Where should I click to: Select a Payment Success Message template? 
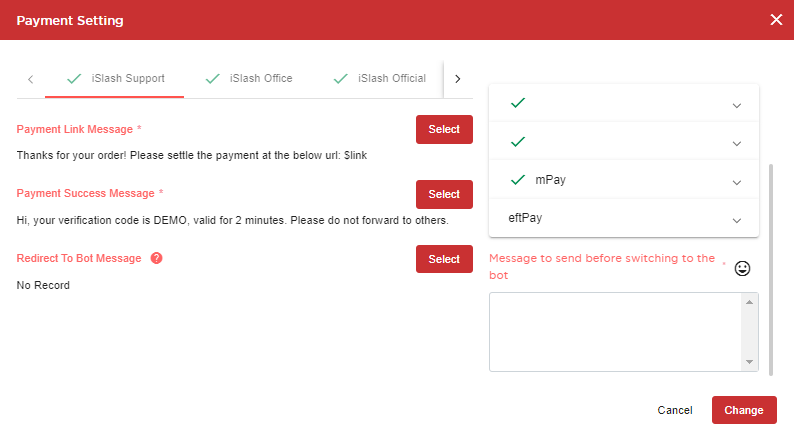[444, 194]
